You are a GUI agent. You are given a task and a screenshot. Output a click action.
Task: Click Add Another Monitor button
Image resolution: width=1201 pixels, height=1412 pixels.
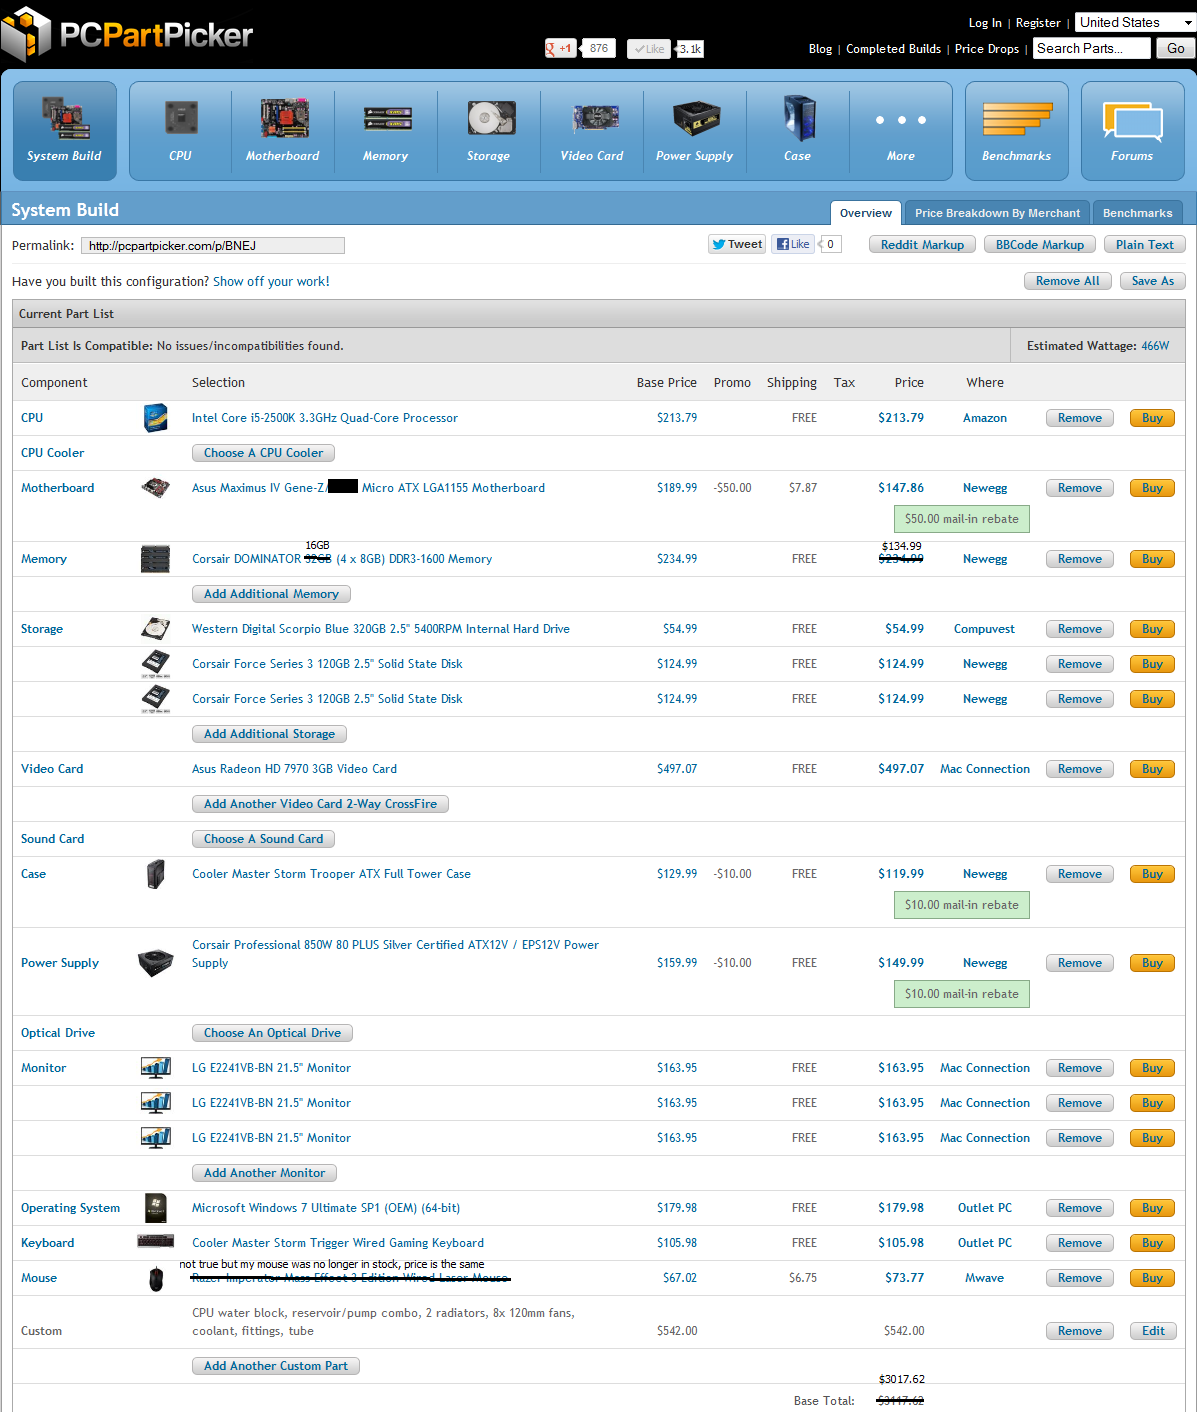coord(264,1173)
